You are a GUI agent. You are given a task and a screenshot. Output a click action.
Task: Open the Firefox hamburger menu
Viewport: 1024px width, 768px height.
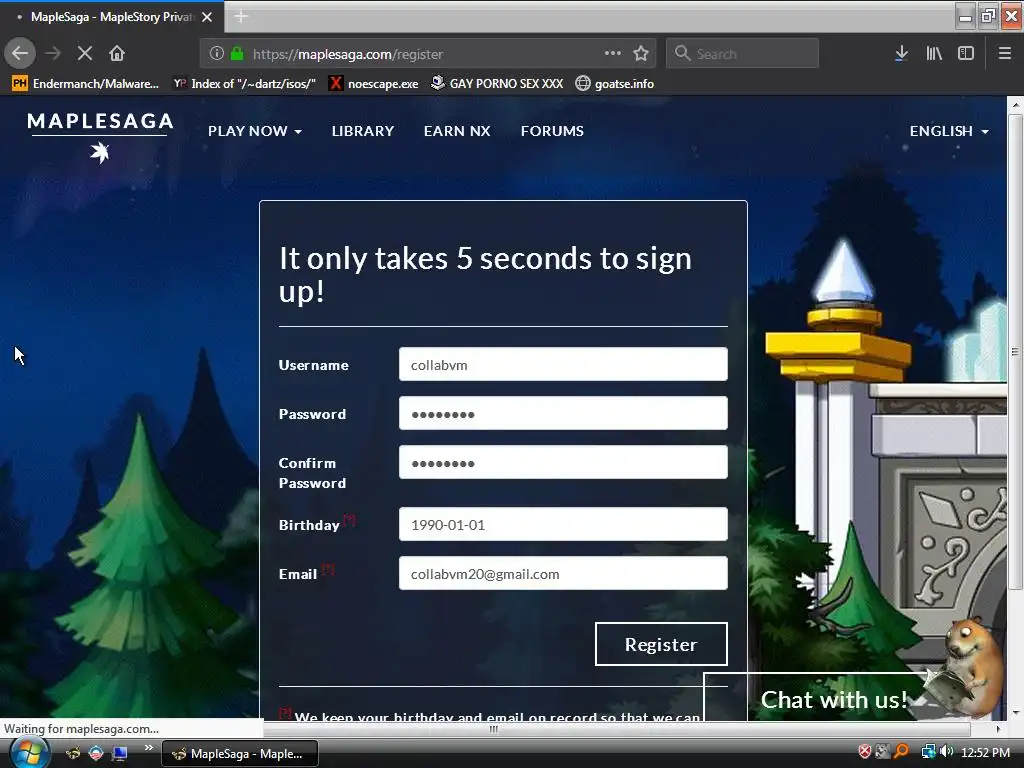pyautogui.click(x=1005, y=54)
